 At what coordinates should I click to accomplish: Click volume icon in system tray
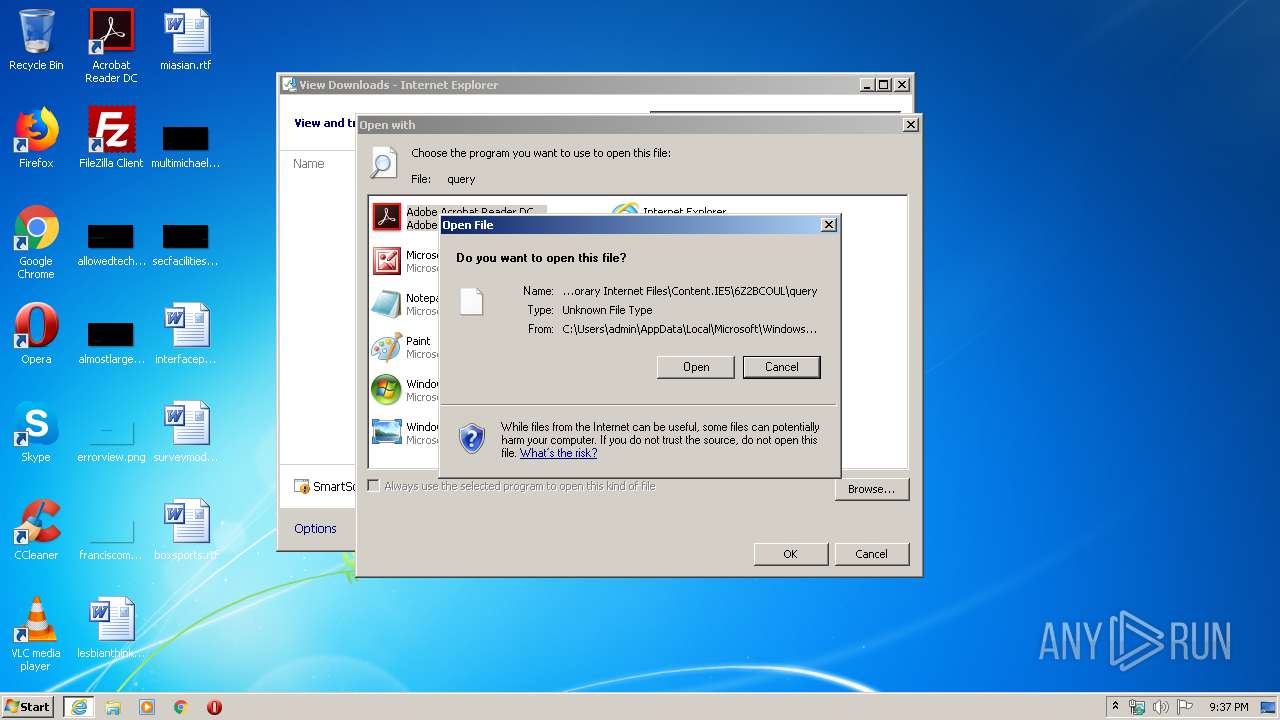coord(1161,707)
